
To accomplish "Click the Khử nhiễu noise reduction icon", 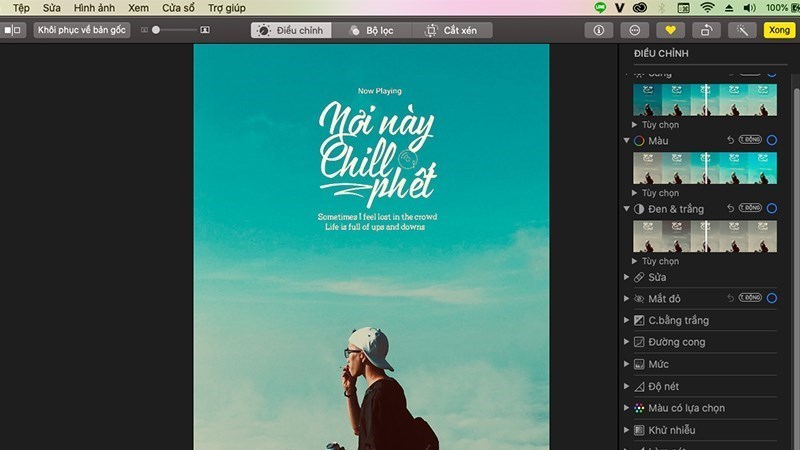I will (639, 430).
